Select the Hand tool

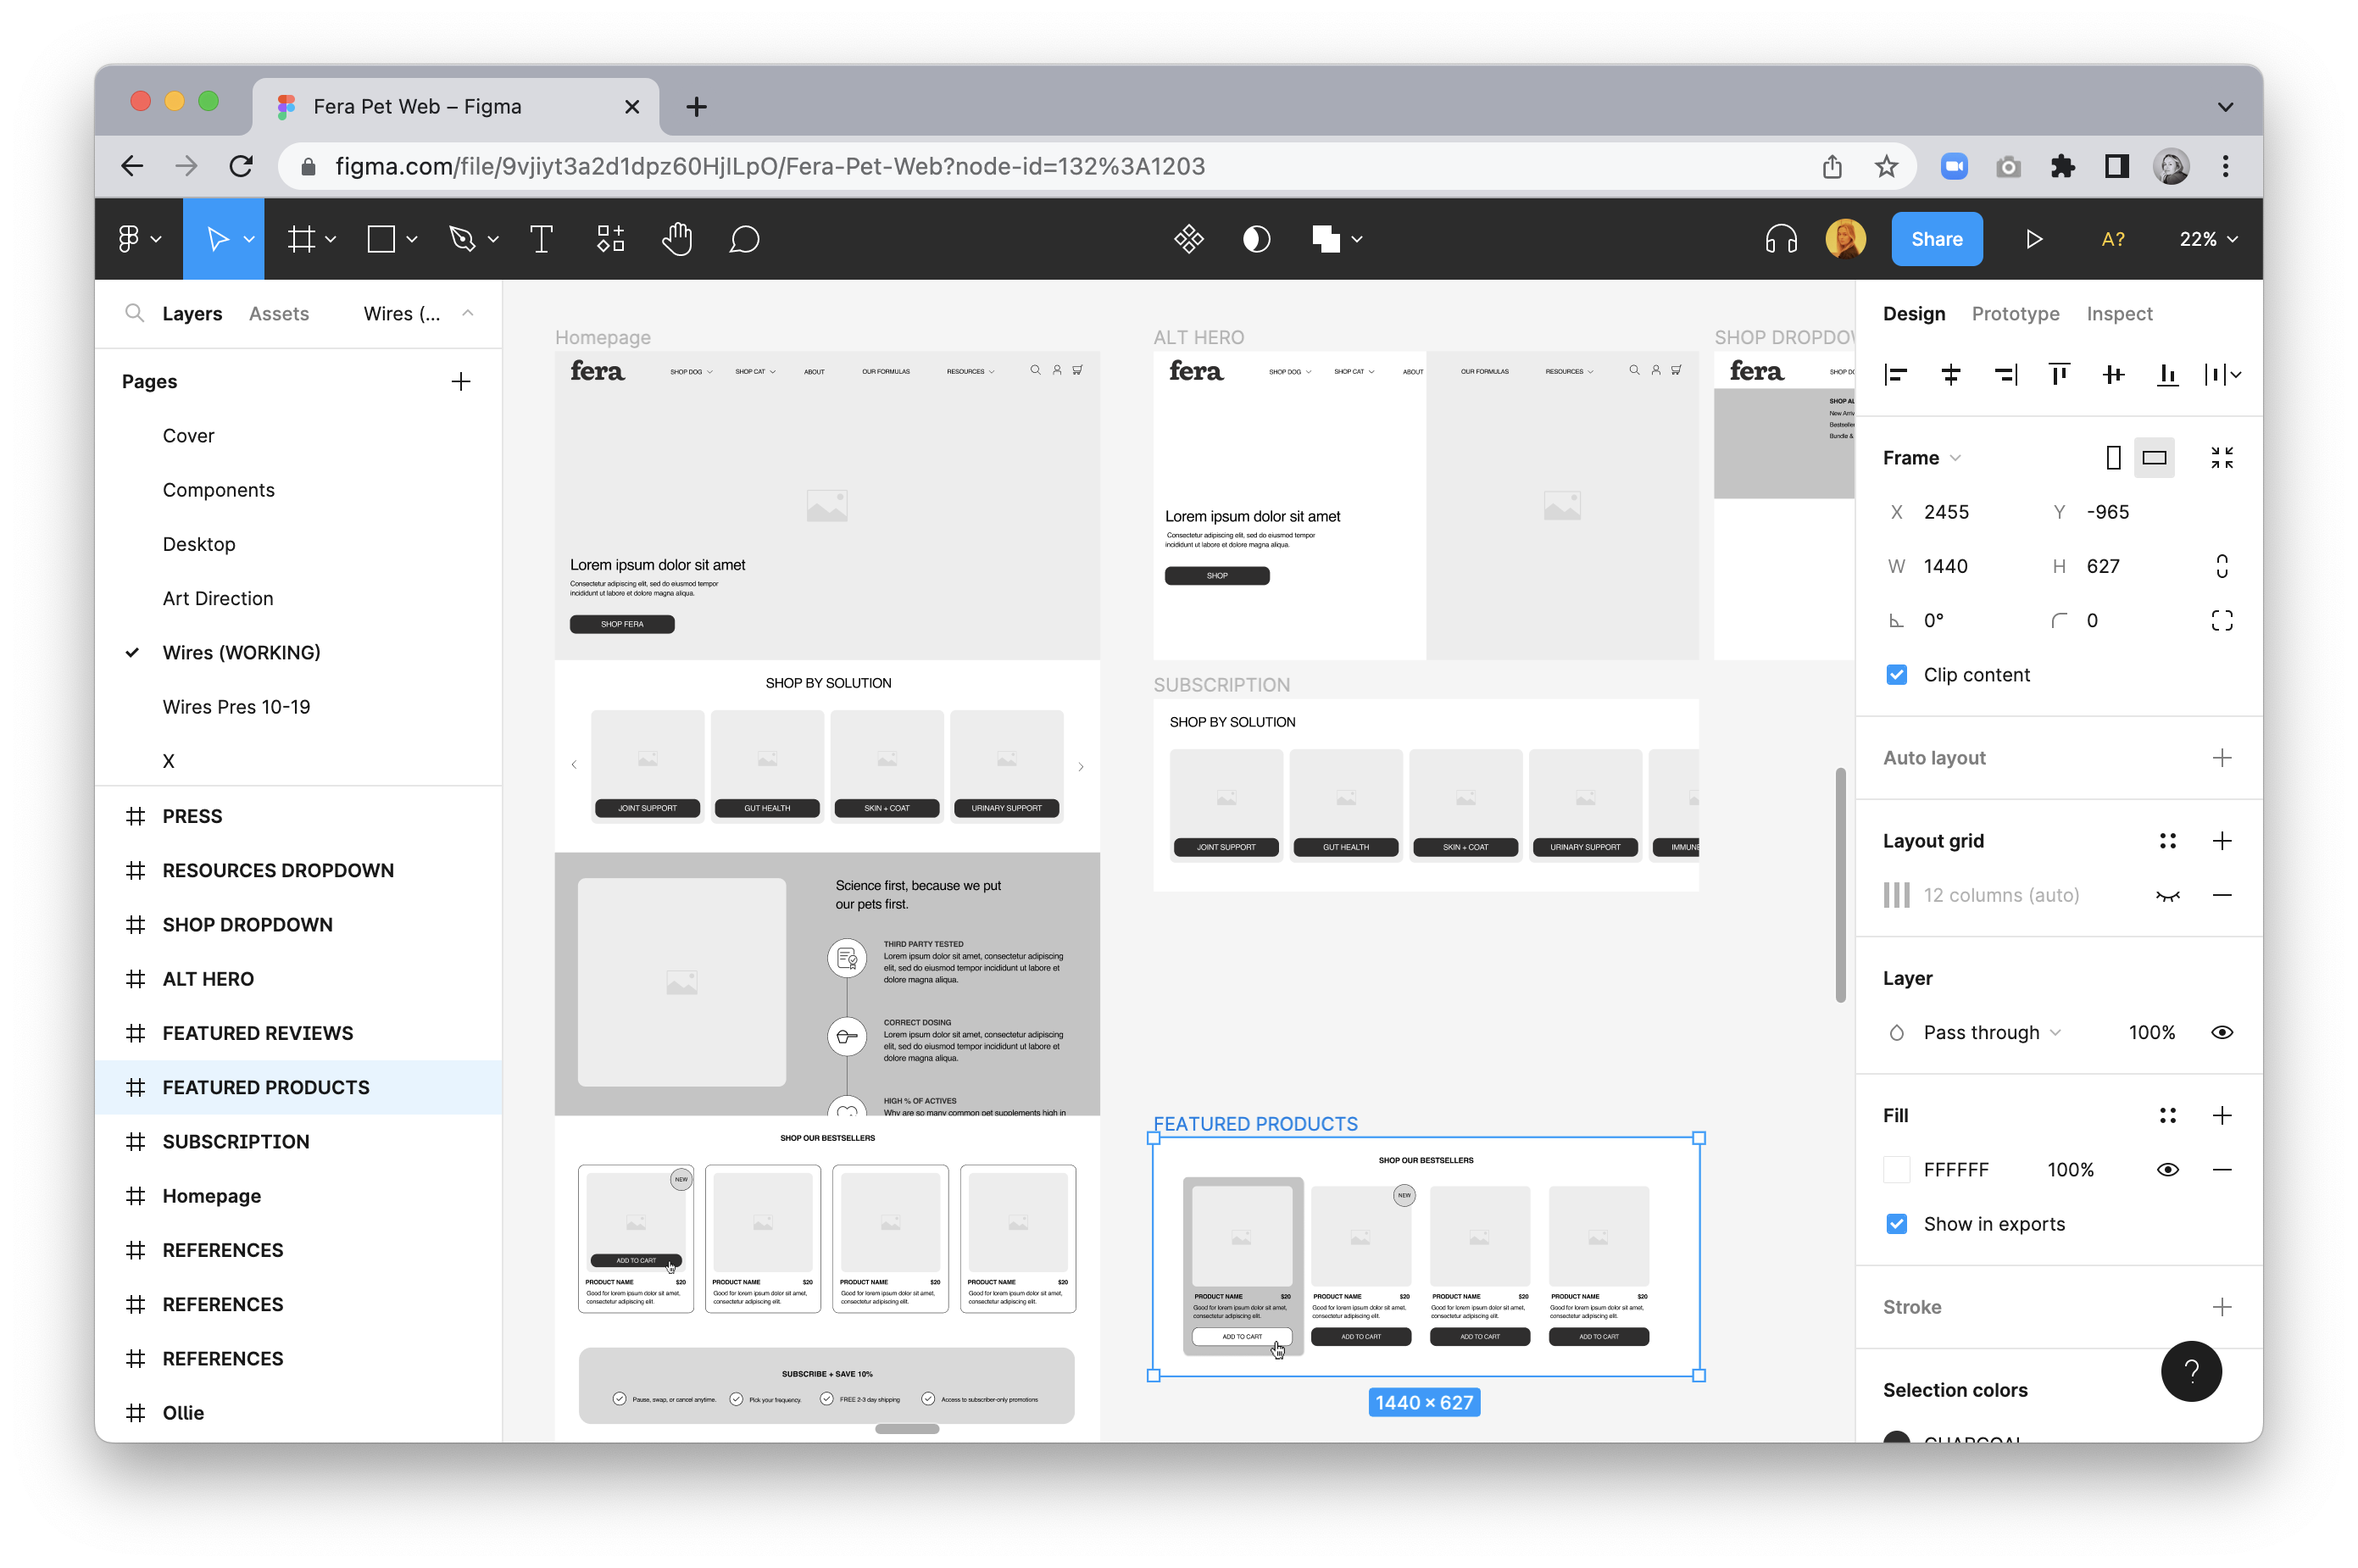(677, 239)
